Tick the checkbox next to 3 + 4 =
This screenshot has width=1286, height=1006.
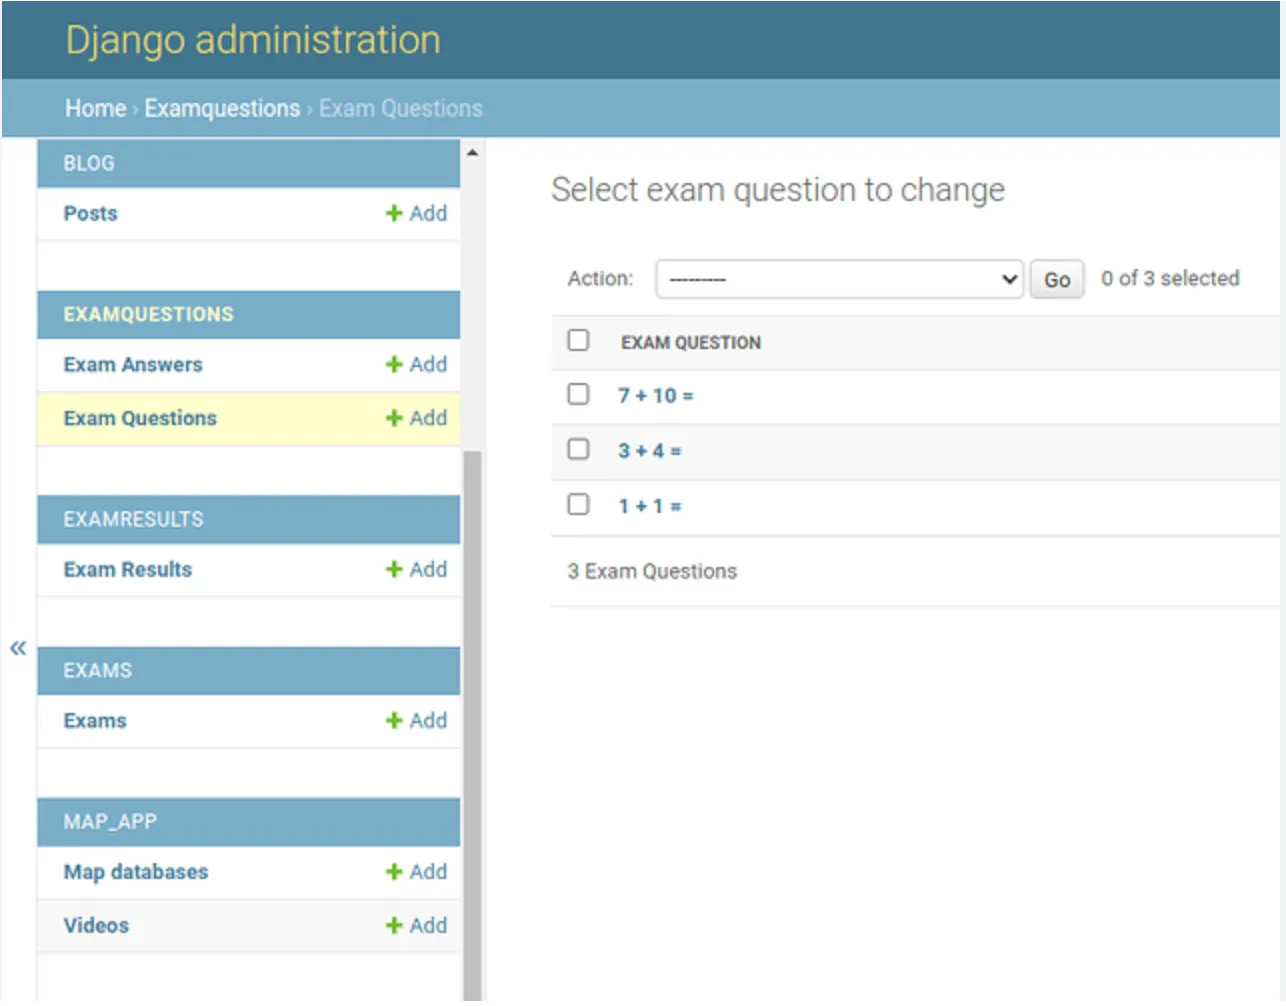(578, 449)
